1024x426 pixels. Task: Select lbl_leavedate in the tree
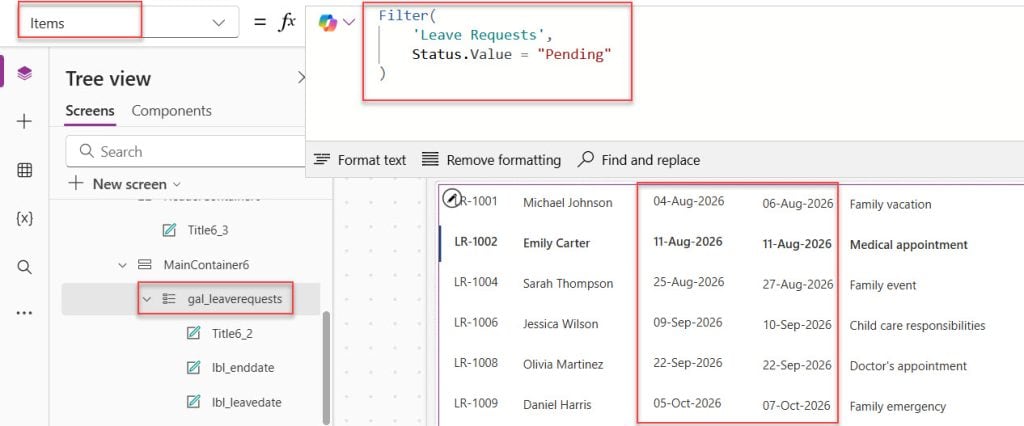click(246, 402)
